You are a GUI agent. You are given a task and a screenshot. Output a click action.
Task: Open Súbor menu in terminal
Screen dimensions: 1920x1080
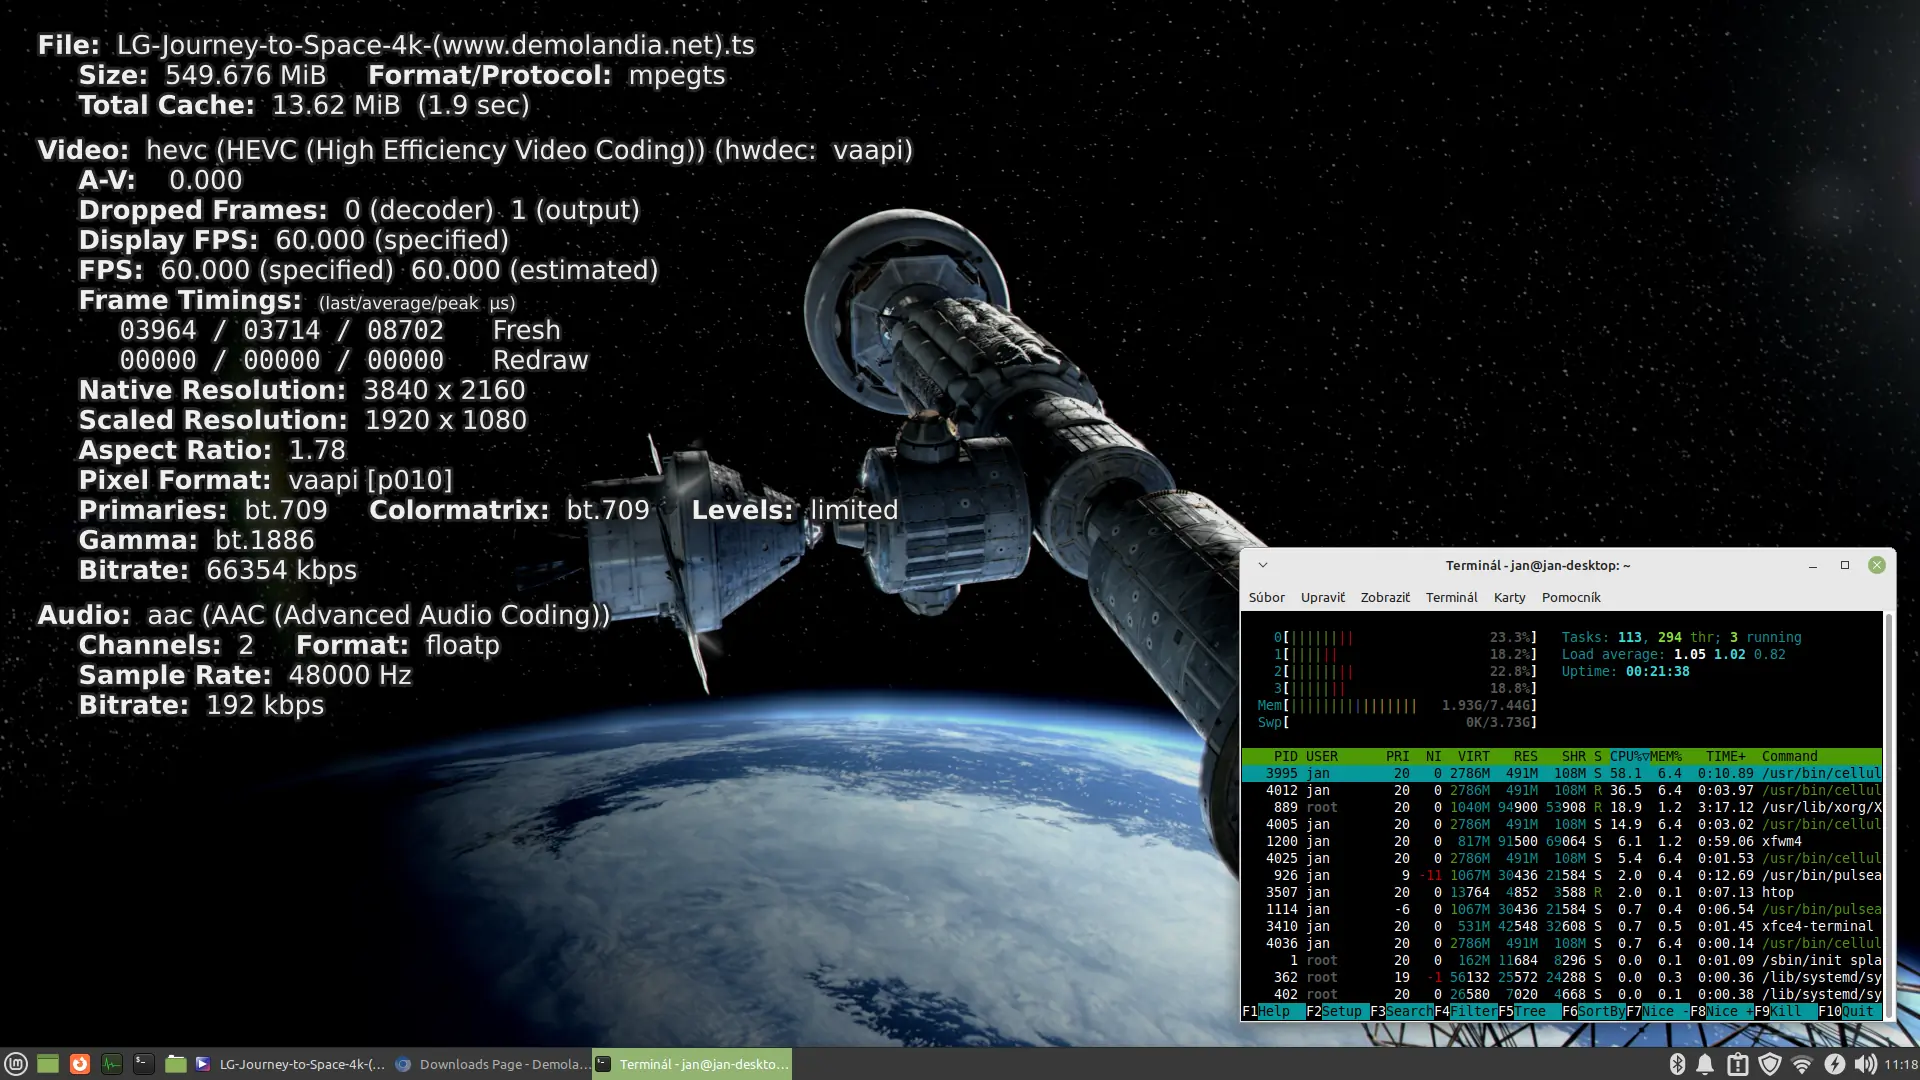1266,597
